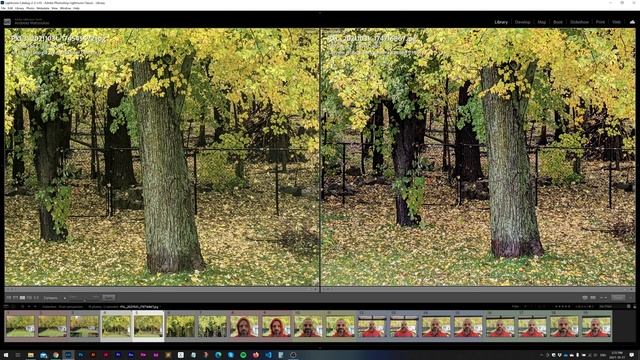The image size is (640, 360).
Task: Open the Photo menu
Action: point(30,8)
